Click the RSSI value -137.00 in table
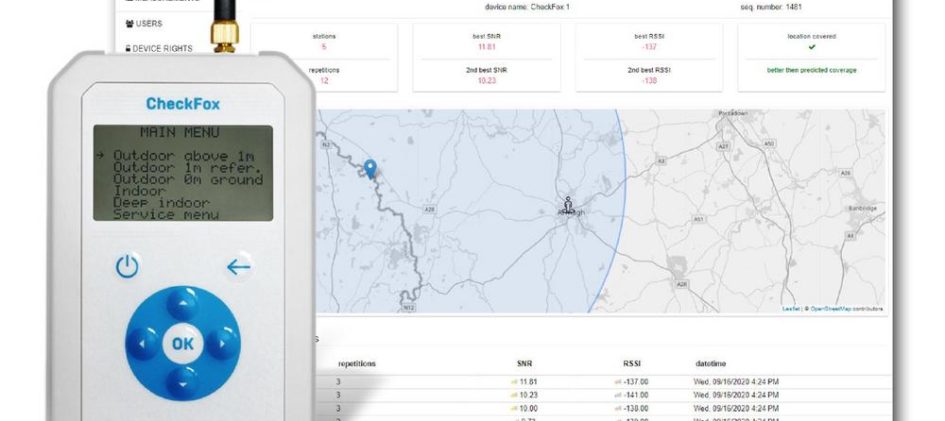This screenshot has height=421, width=945. [x=636, y=382]
